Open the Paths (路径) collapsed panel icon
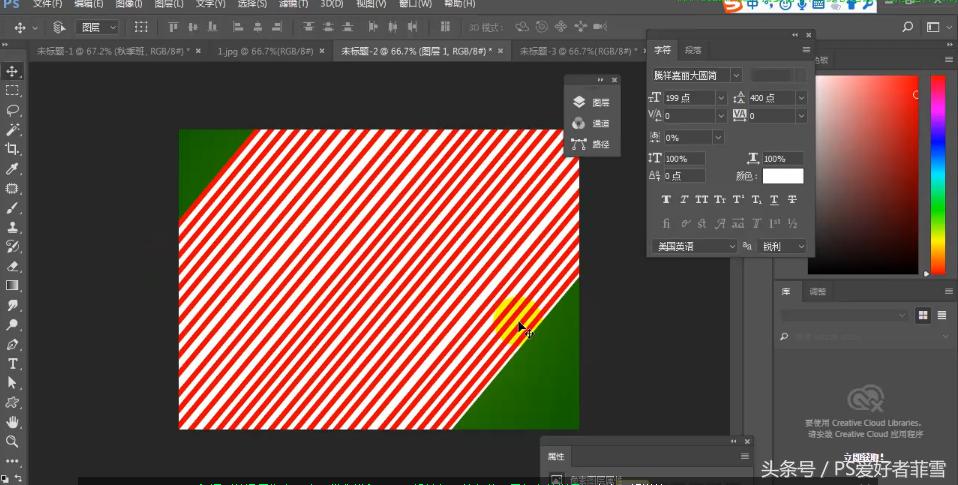 pyautogui.click(x=579, y=144)
